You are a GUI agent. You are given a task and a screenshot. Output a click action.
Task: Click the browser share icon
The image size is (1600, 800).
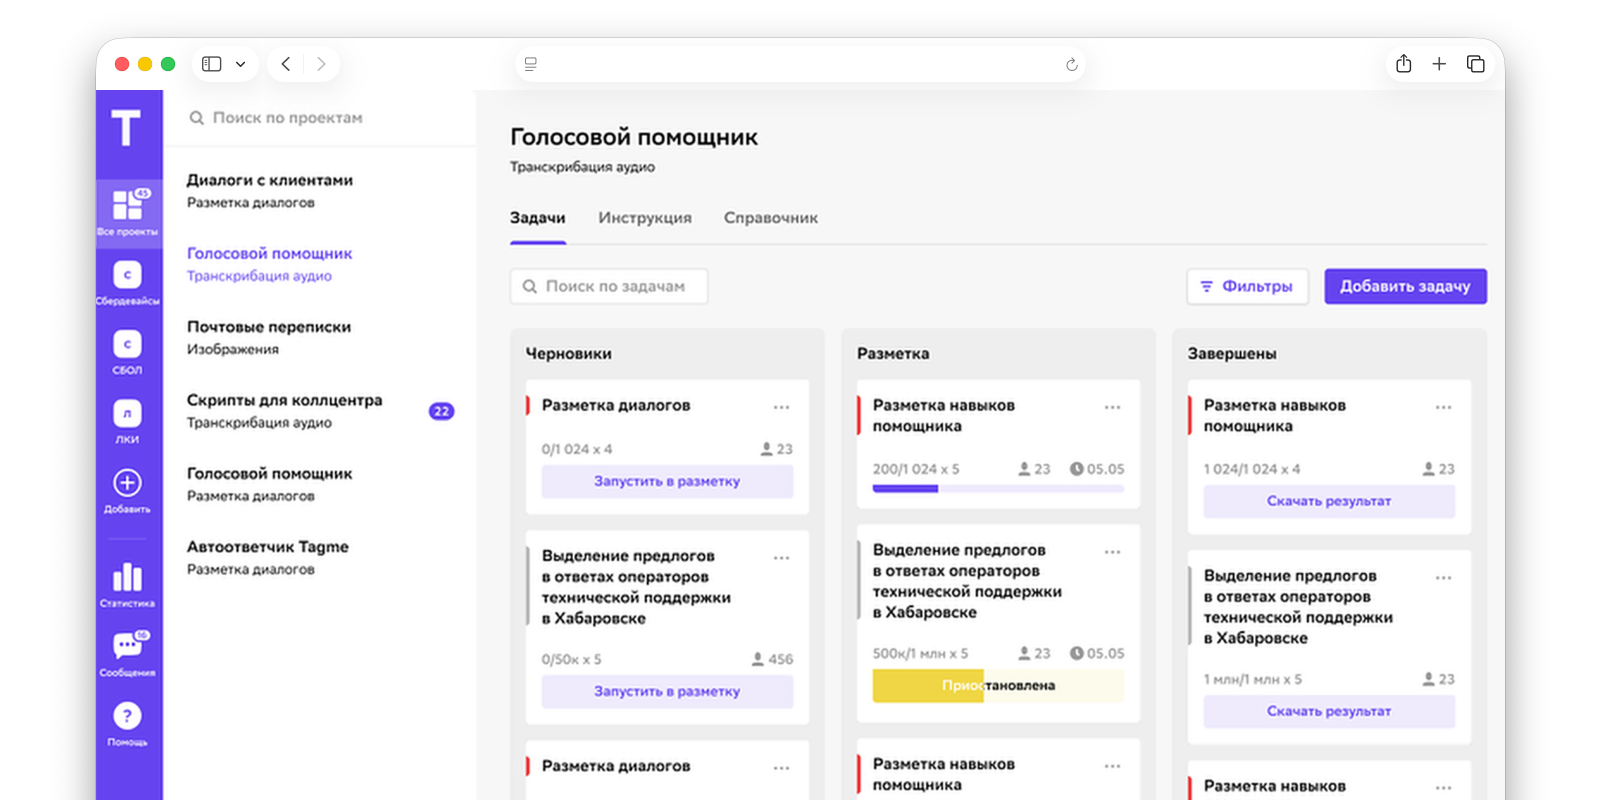1404,63
